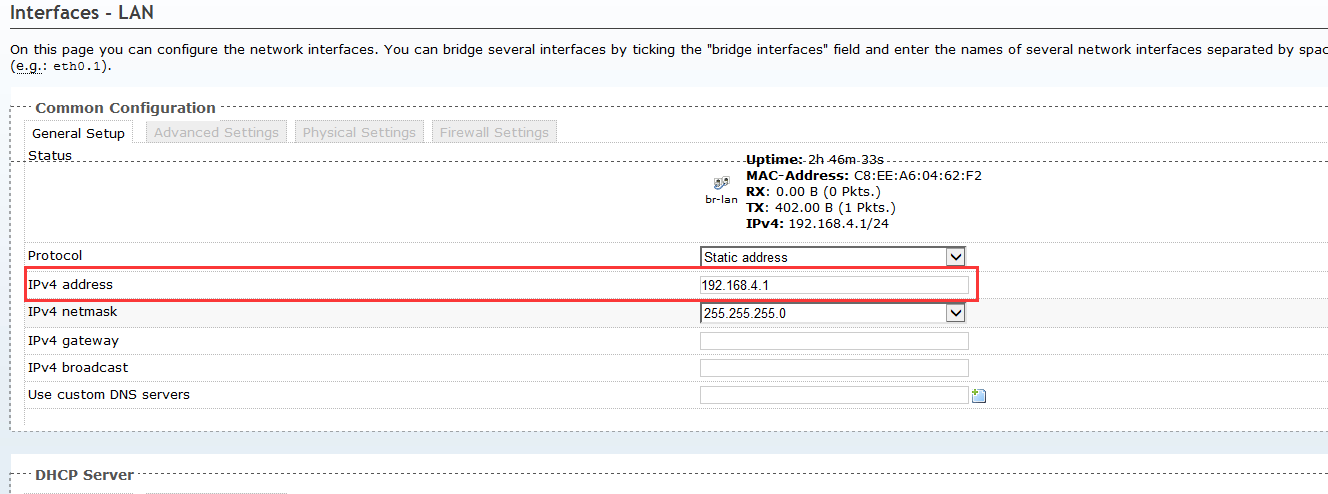Expand the IPv4 netmask dropdown

click(832, 313)
